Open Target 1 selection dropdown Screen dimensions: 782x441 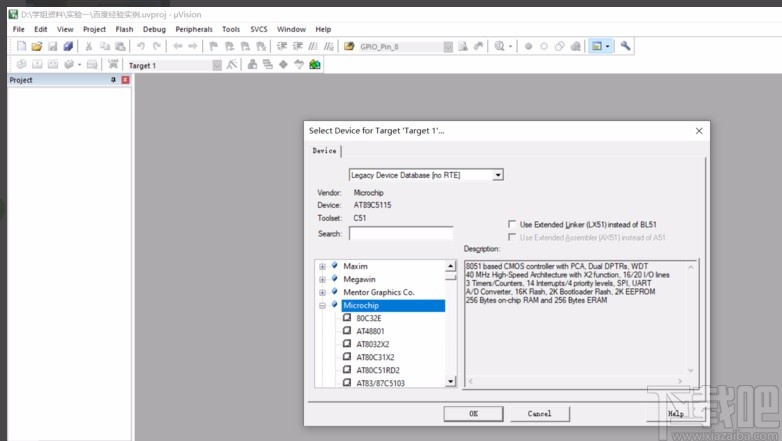click(217, 65)
